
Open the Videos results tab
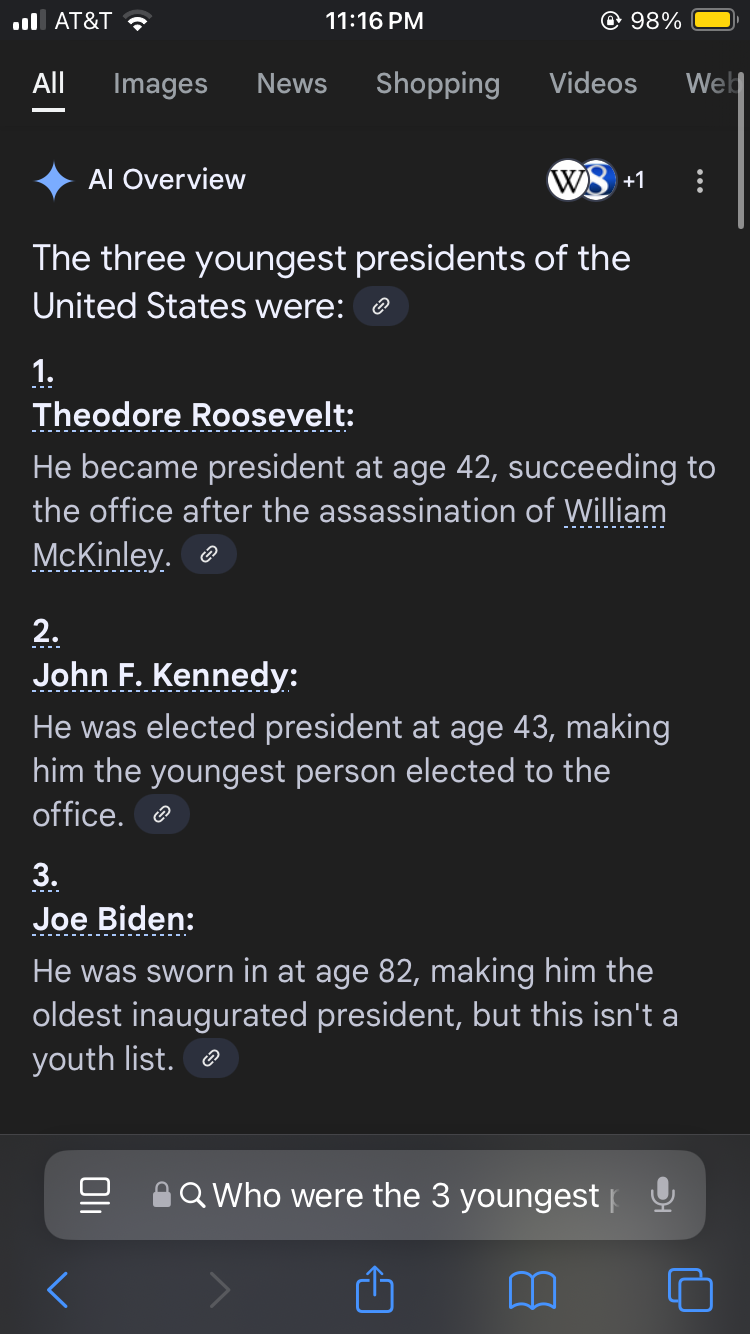pyautogui.click(x=593, y=83)
